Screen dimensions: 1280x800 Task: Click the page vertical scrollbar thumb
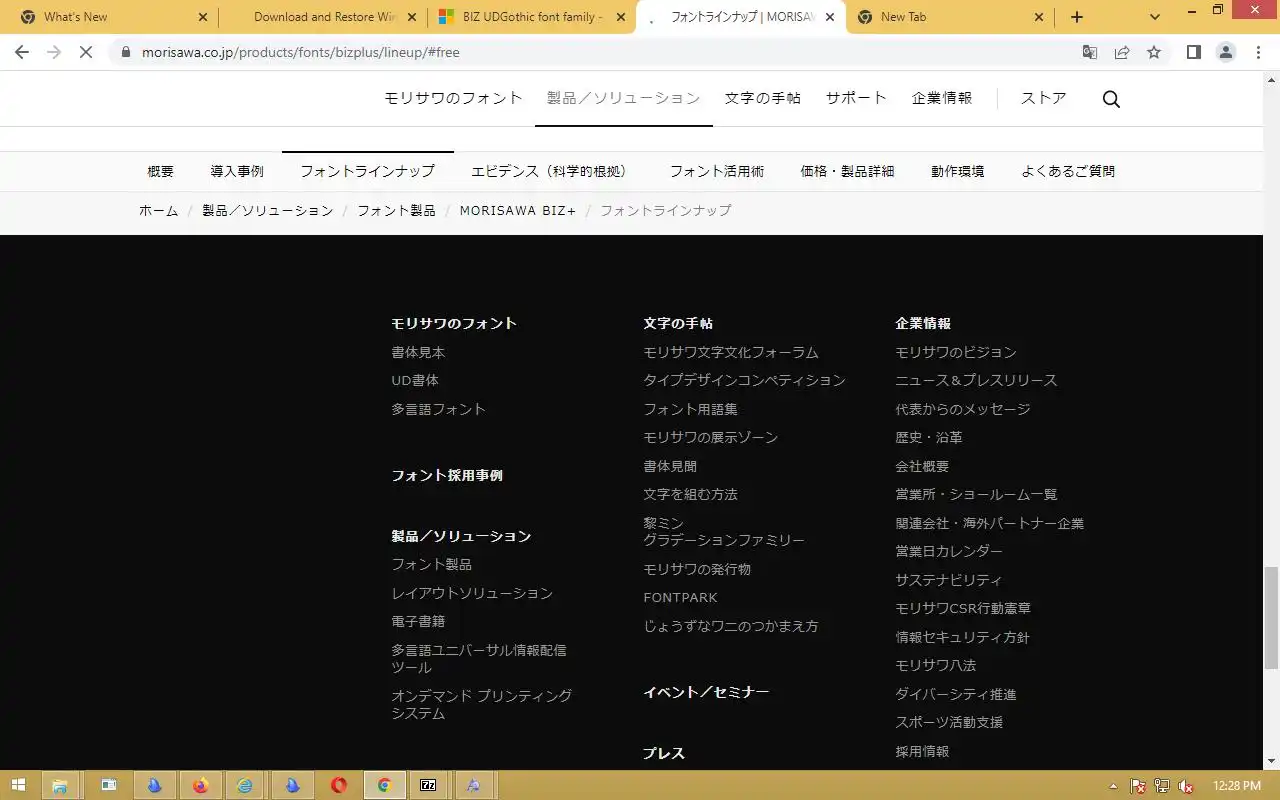(x=1271, y=617)
